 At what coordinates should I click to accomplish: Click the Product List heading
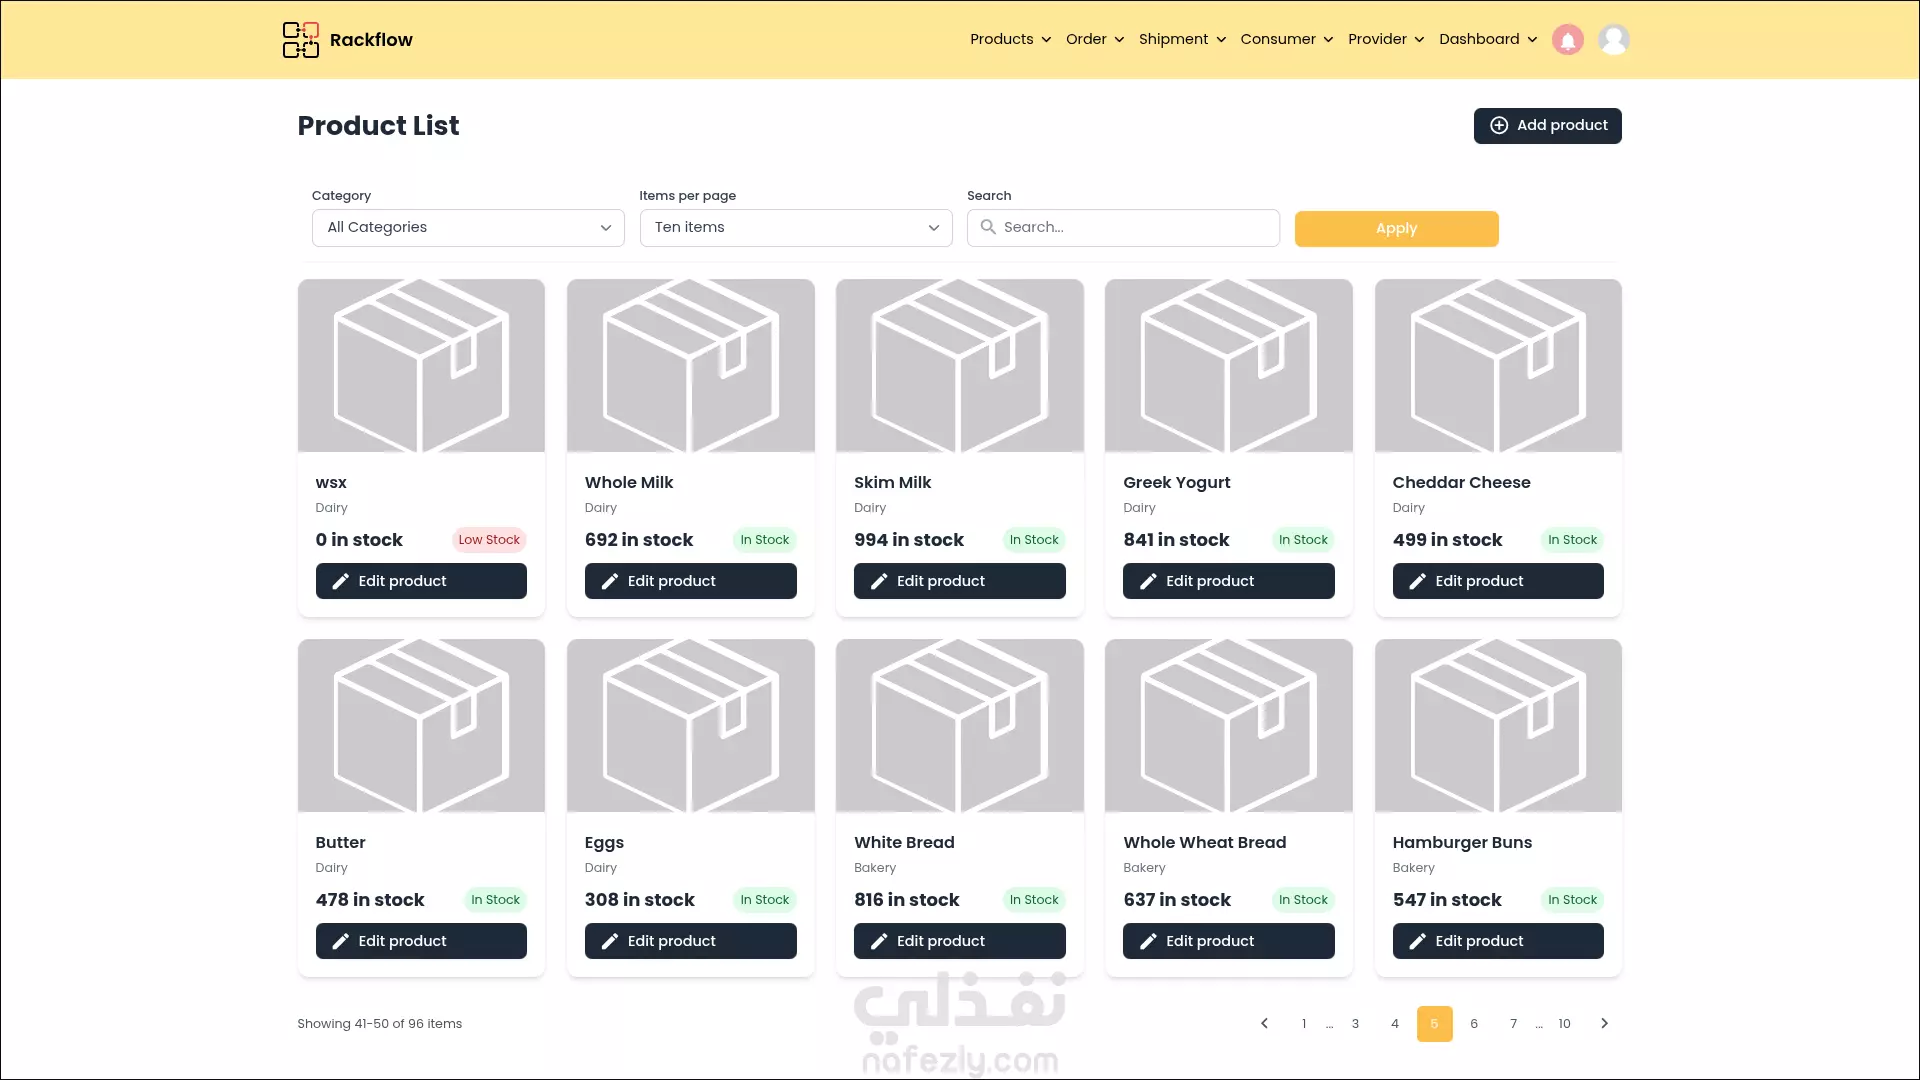point(378,125)
